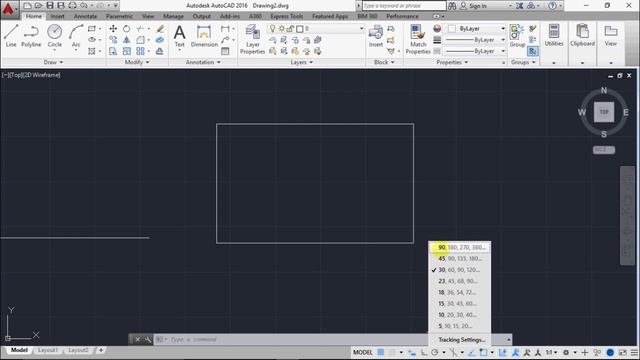Expand the Block panel
This screenshot has width=640, height=360.
click(x=384, y=62)
